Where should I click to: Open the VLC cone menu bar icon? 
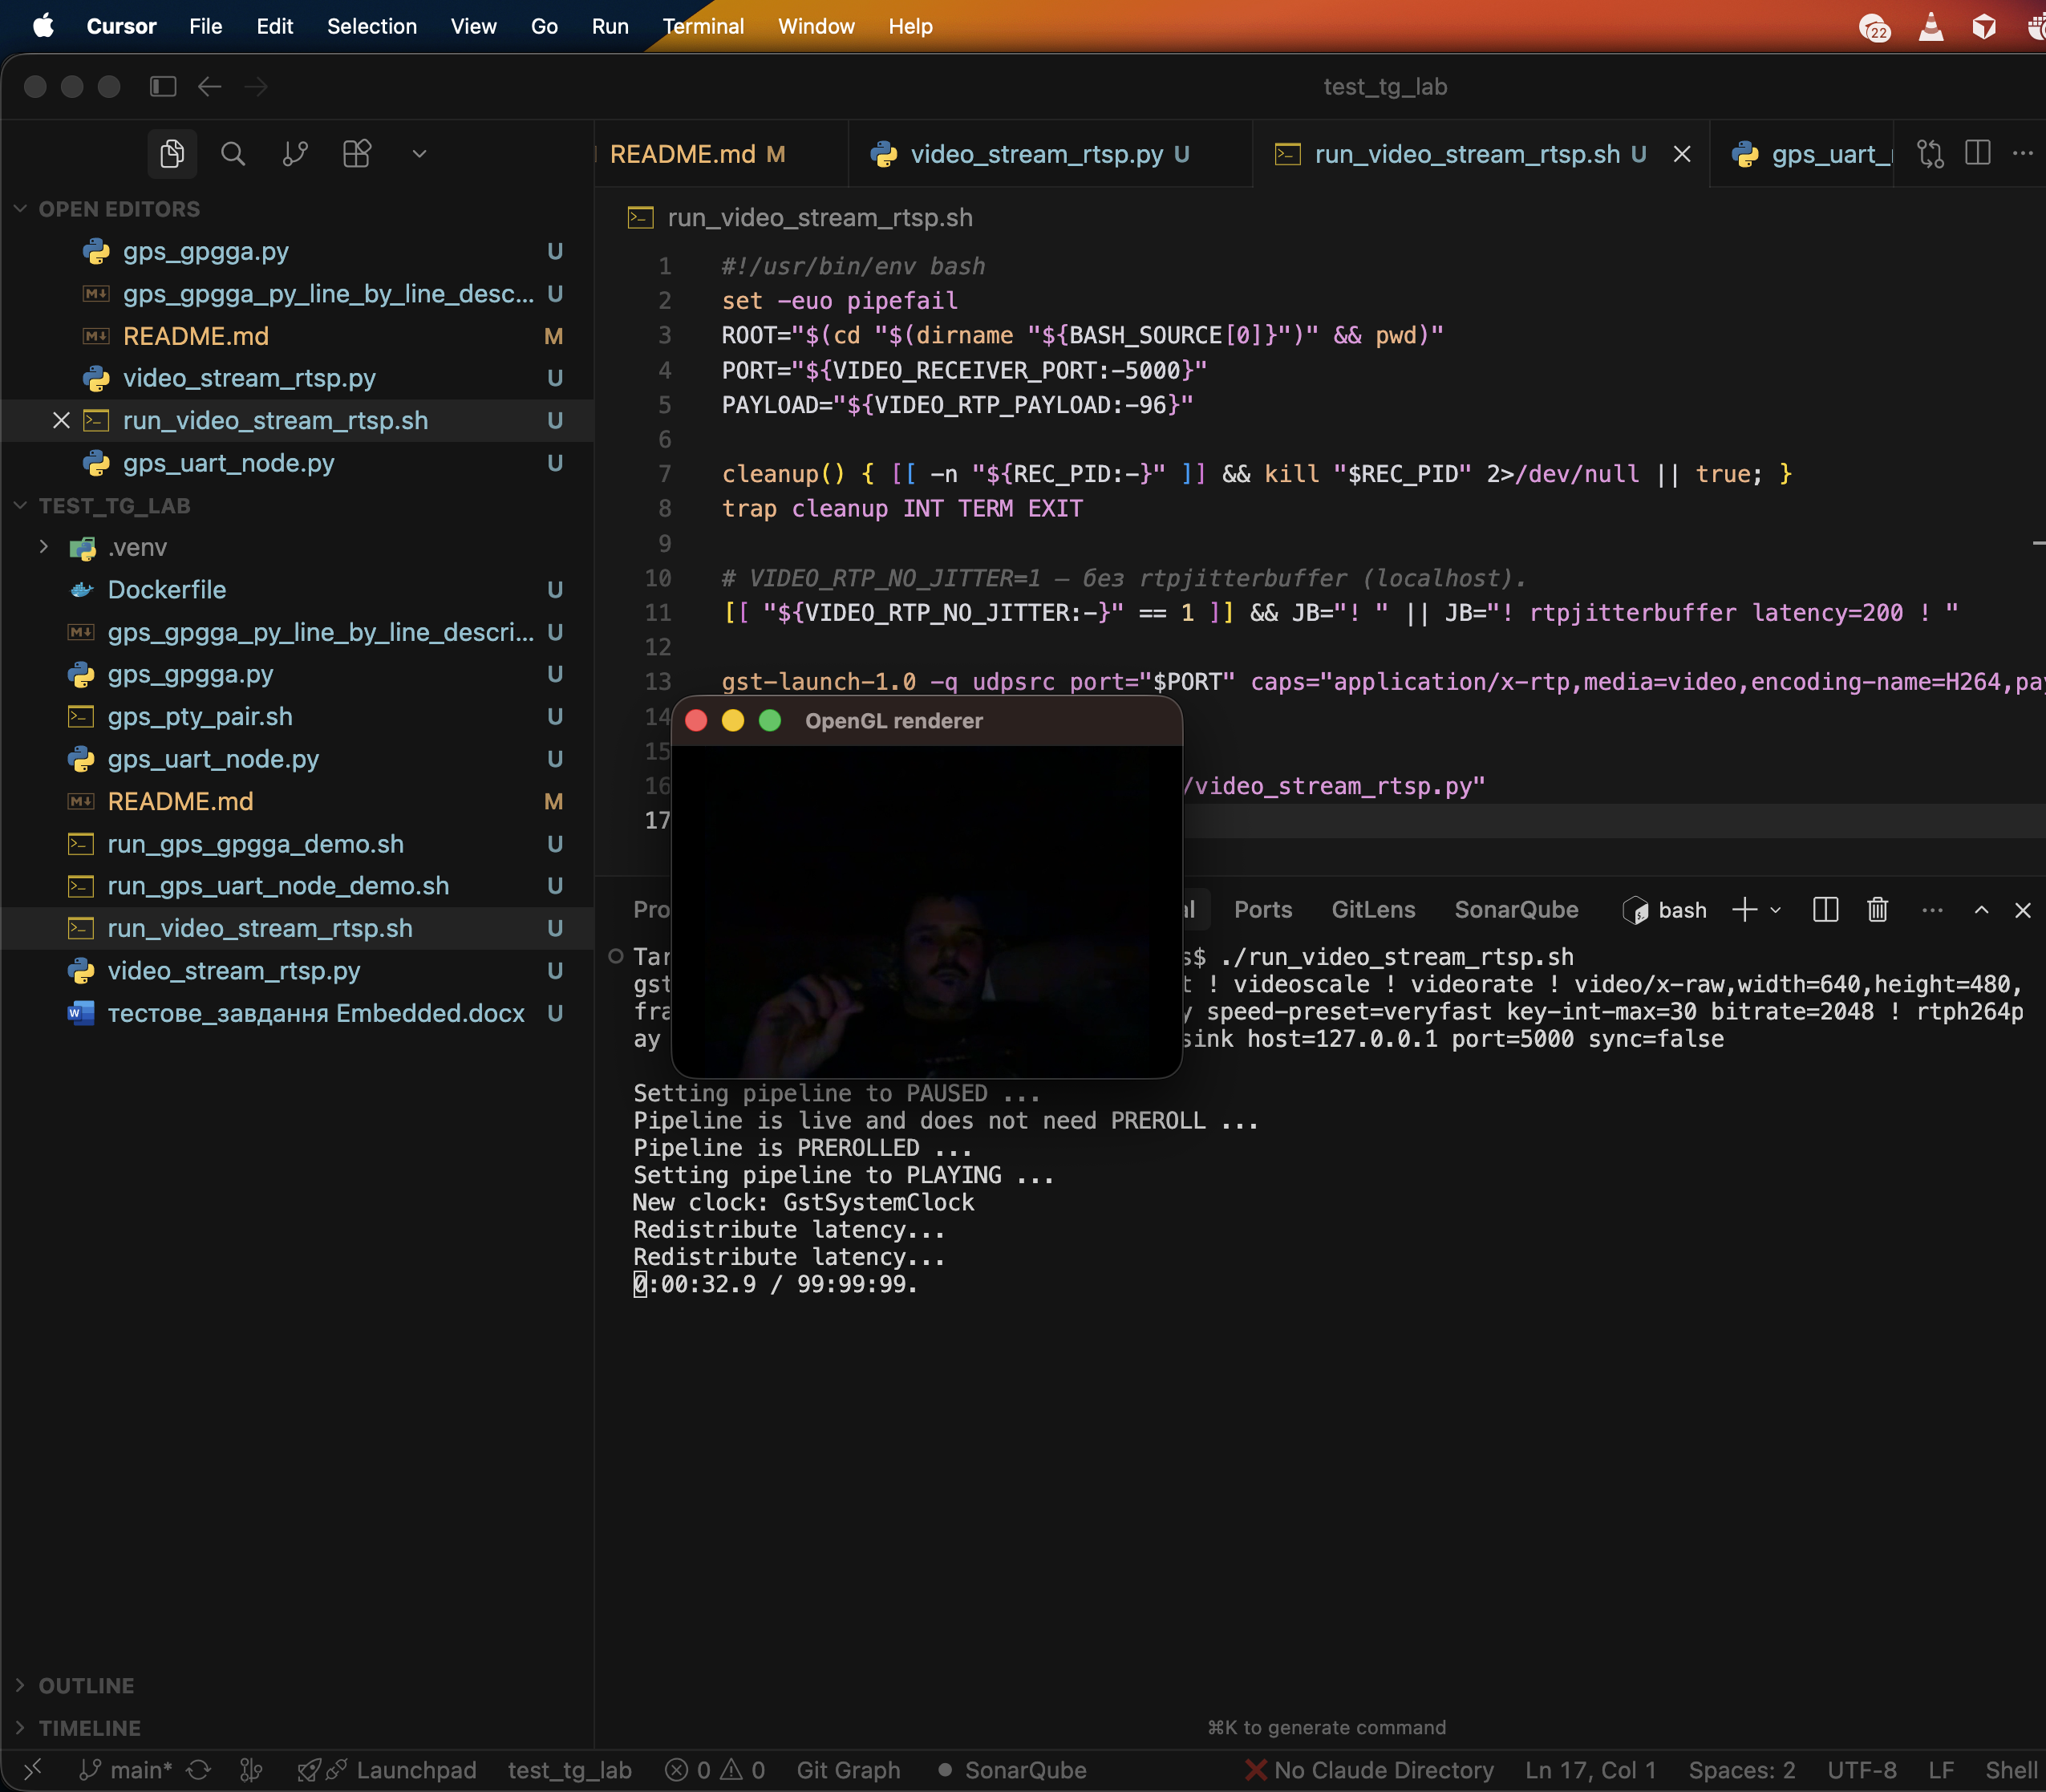click(x=1931, y=26)
